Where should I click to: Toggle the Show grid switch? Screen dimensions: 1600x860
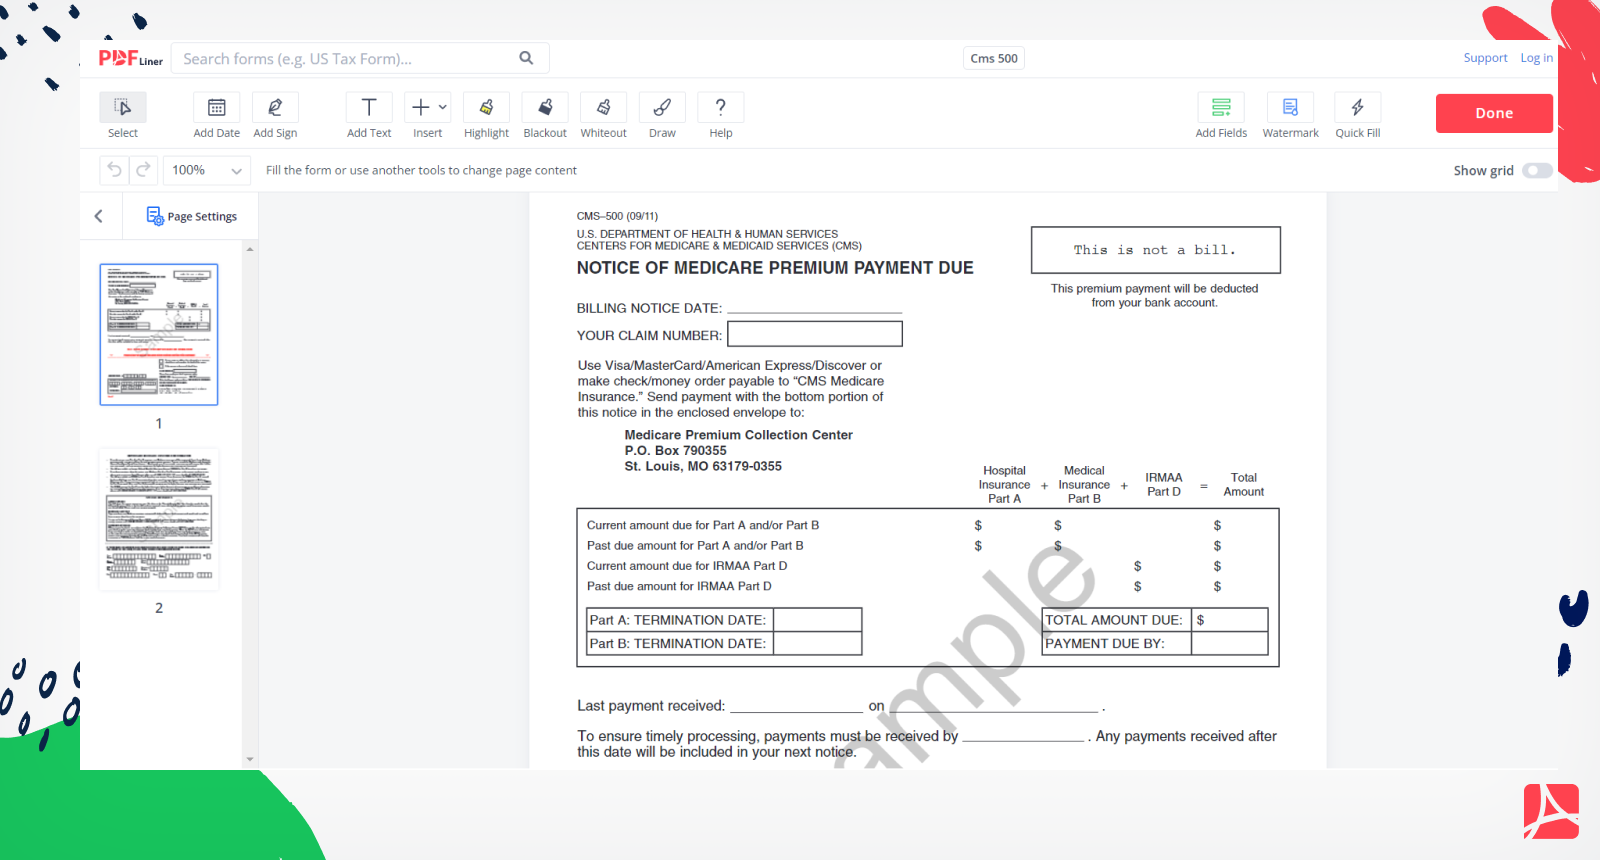1537,171
